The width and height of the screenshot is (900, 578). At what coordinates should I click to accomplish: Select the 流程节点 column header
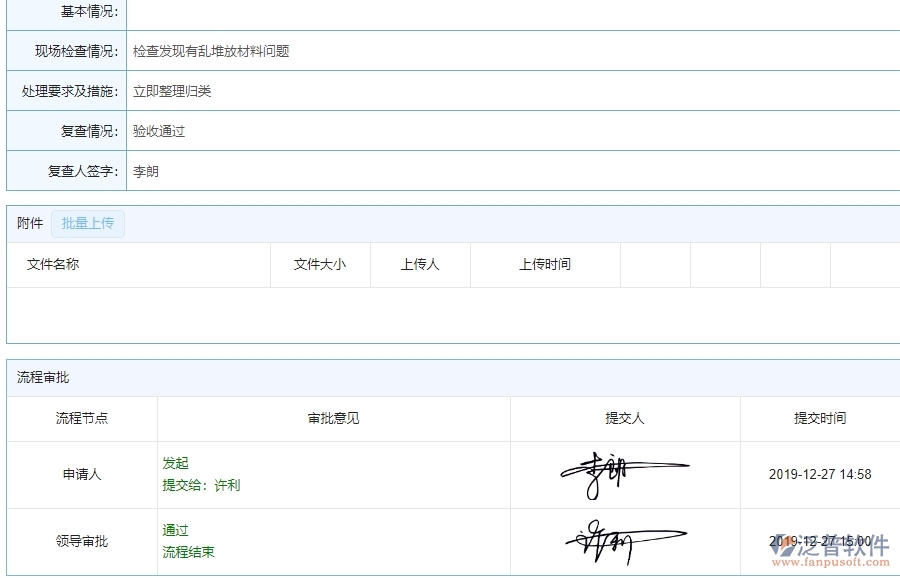81,419
